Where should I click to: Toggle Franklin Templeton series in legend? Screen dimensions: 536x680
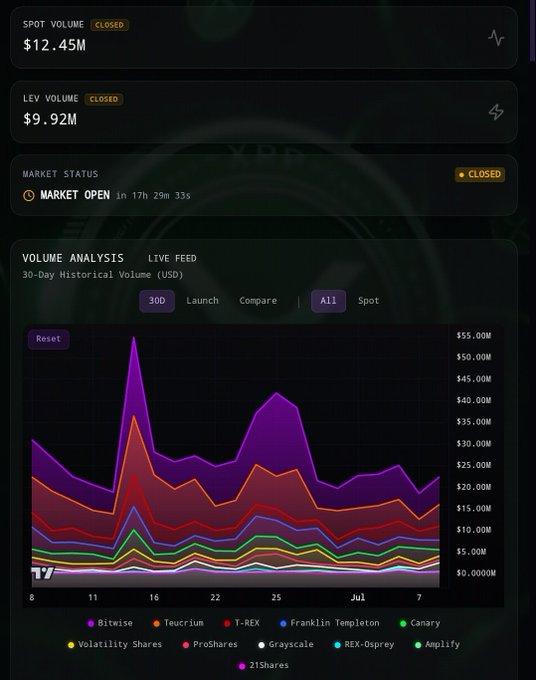330,623
